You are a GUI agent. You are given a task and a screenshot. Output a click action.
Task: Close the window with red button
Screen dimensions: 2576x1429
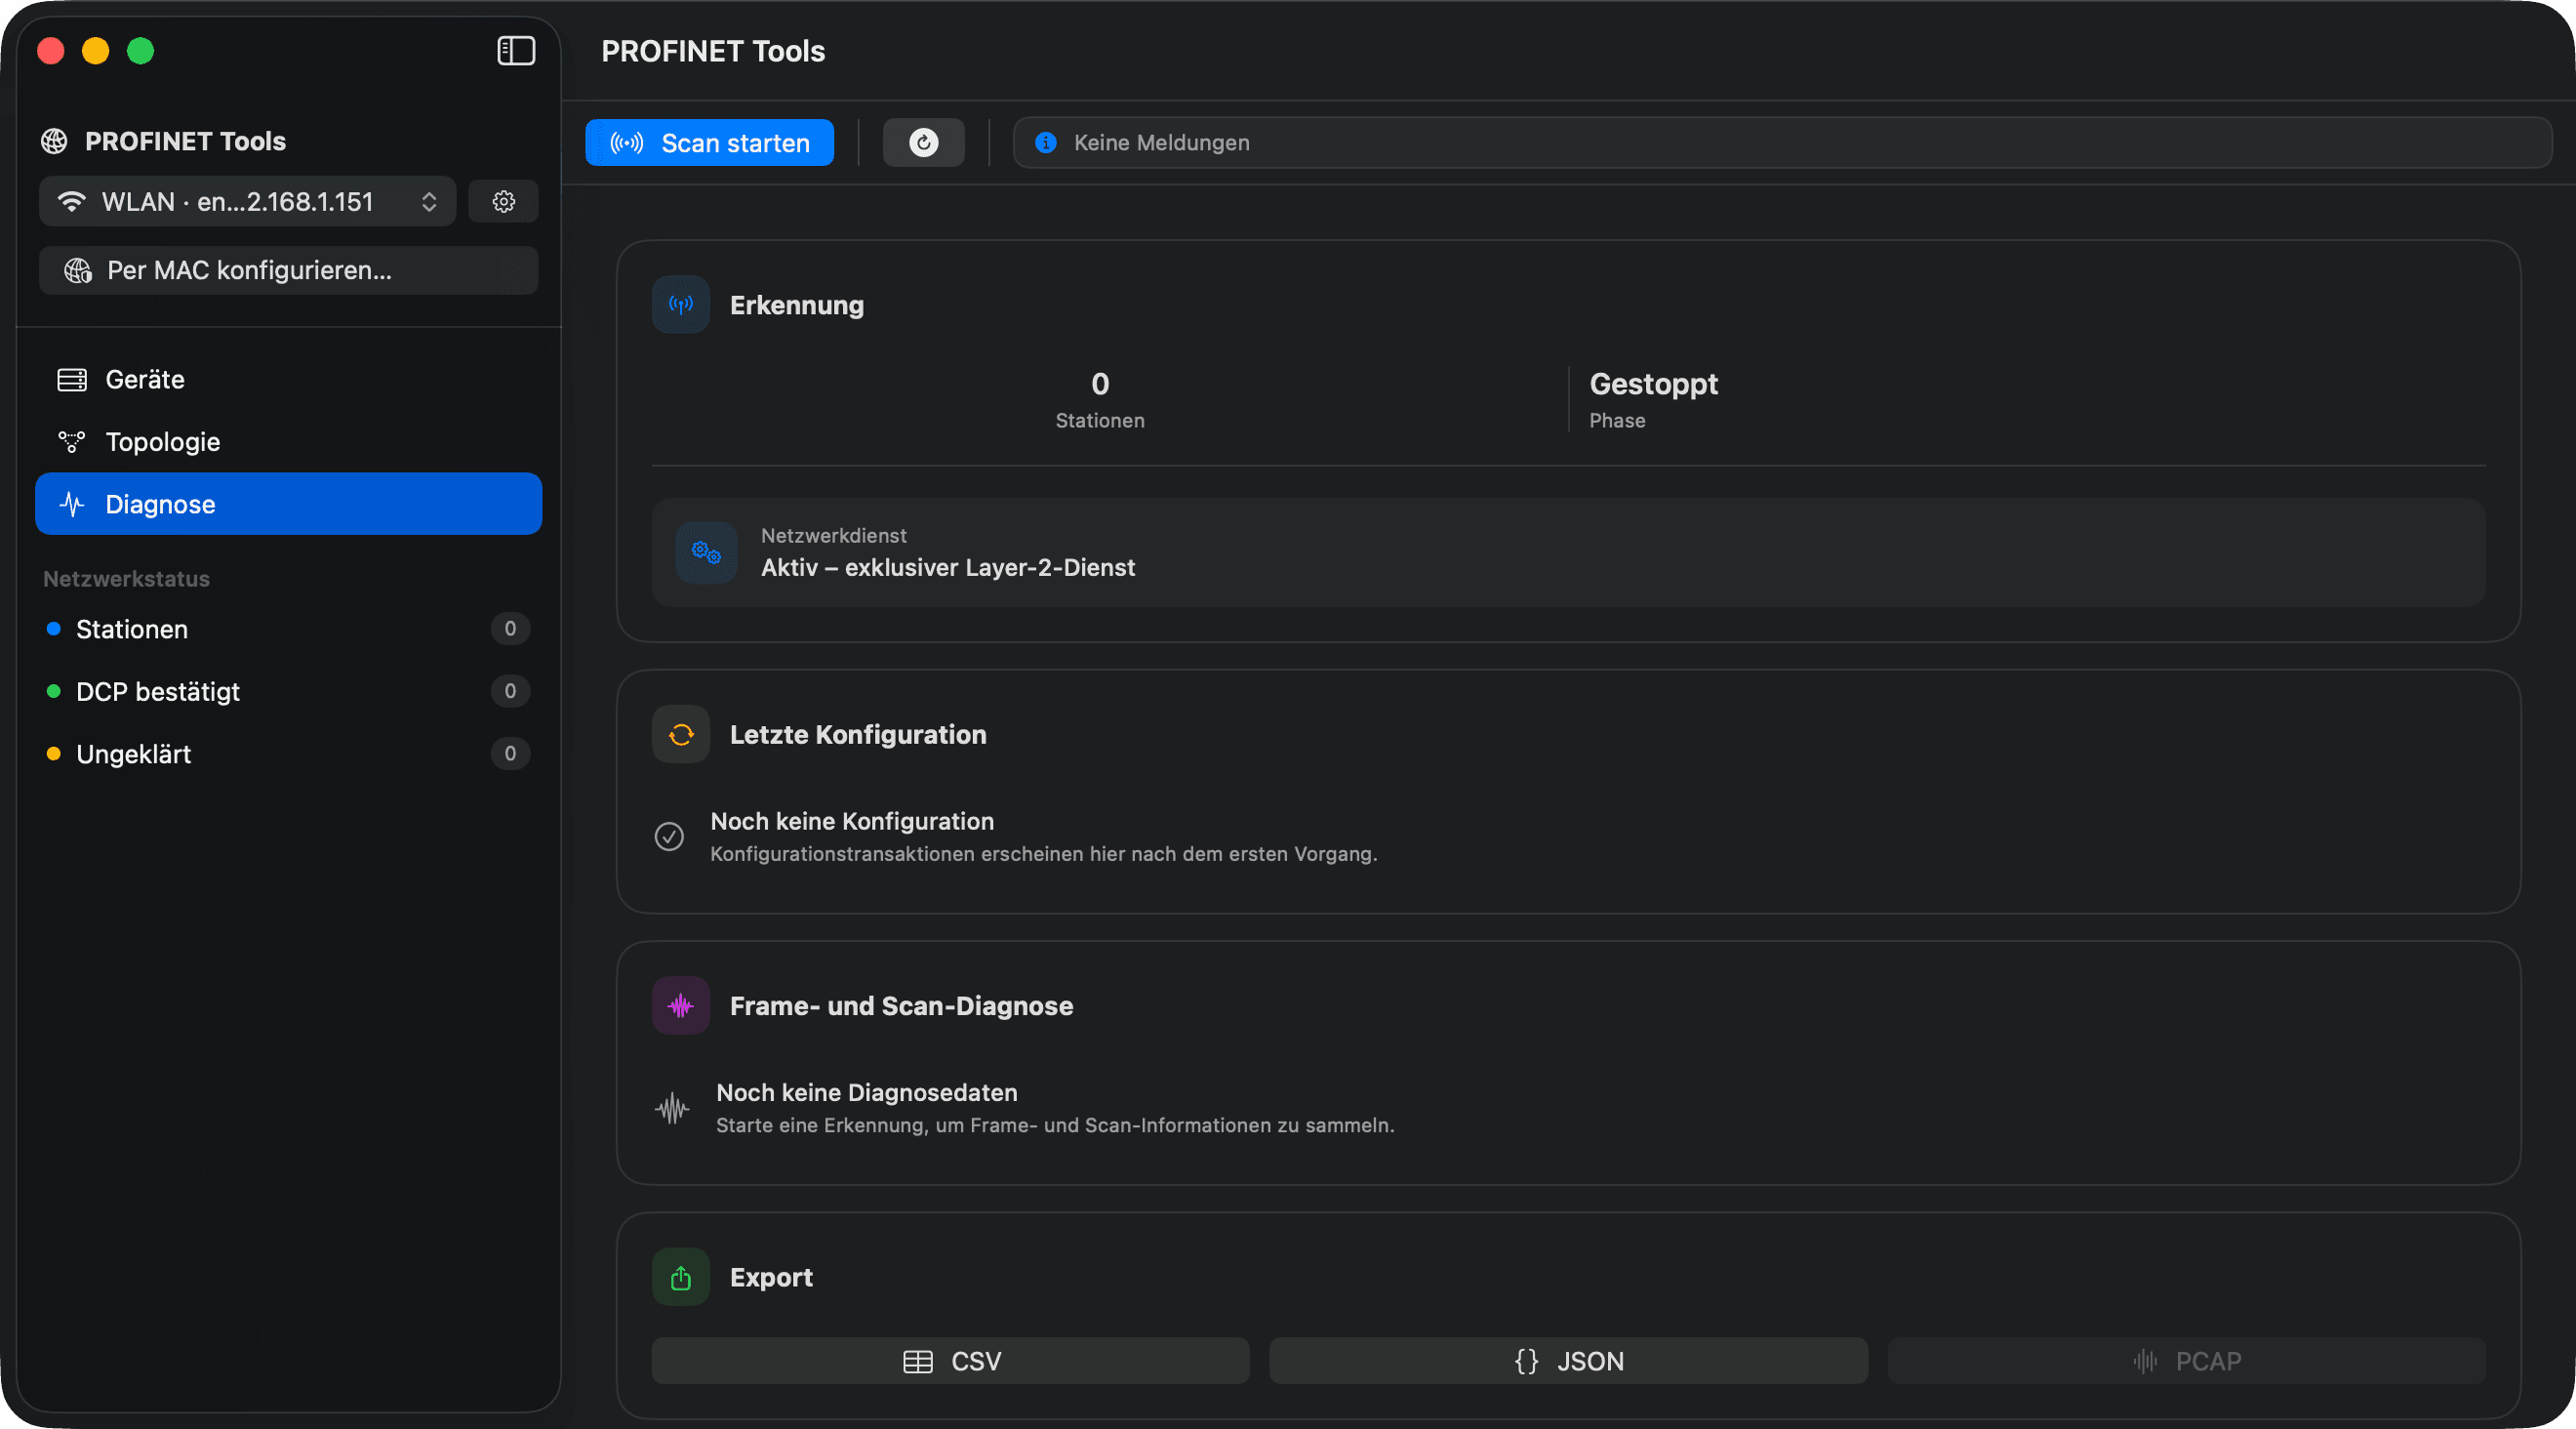[x=51, y=51]
